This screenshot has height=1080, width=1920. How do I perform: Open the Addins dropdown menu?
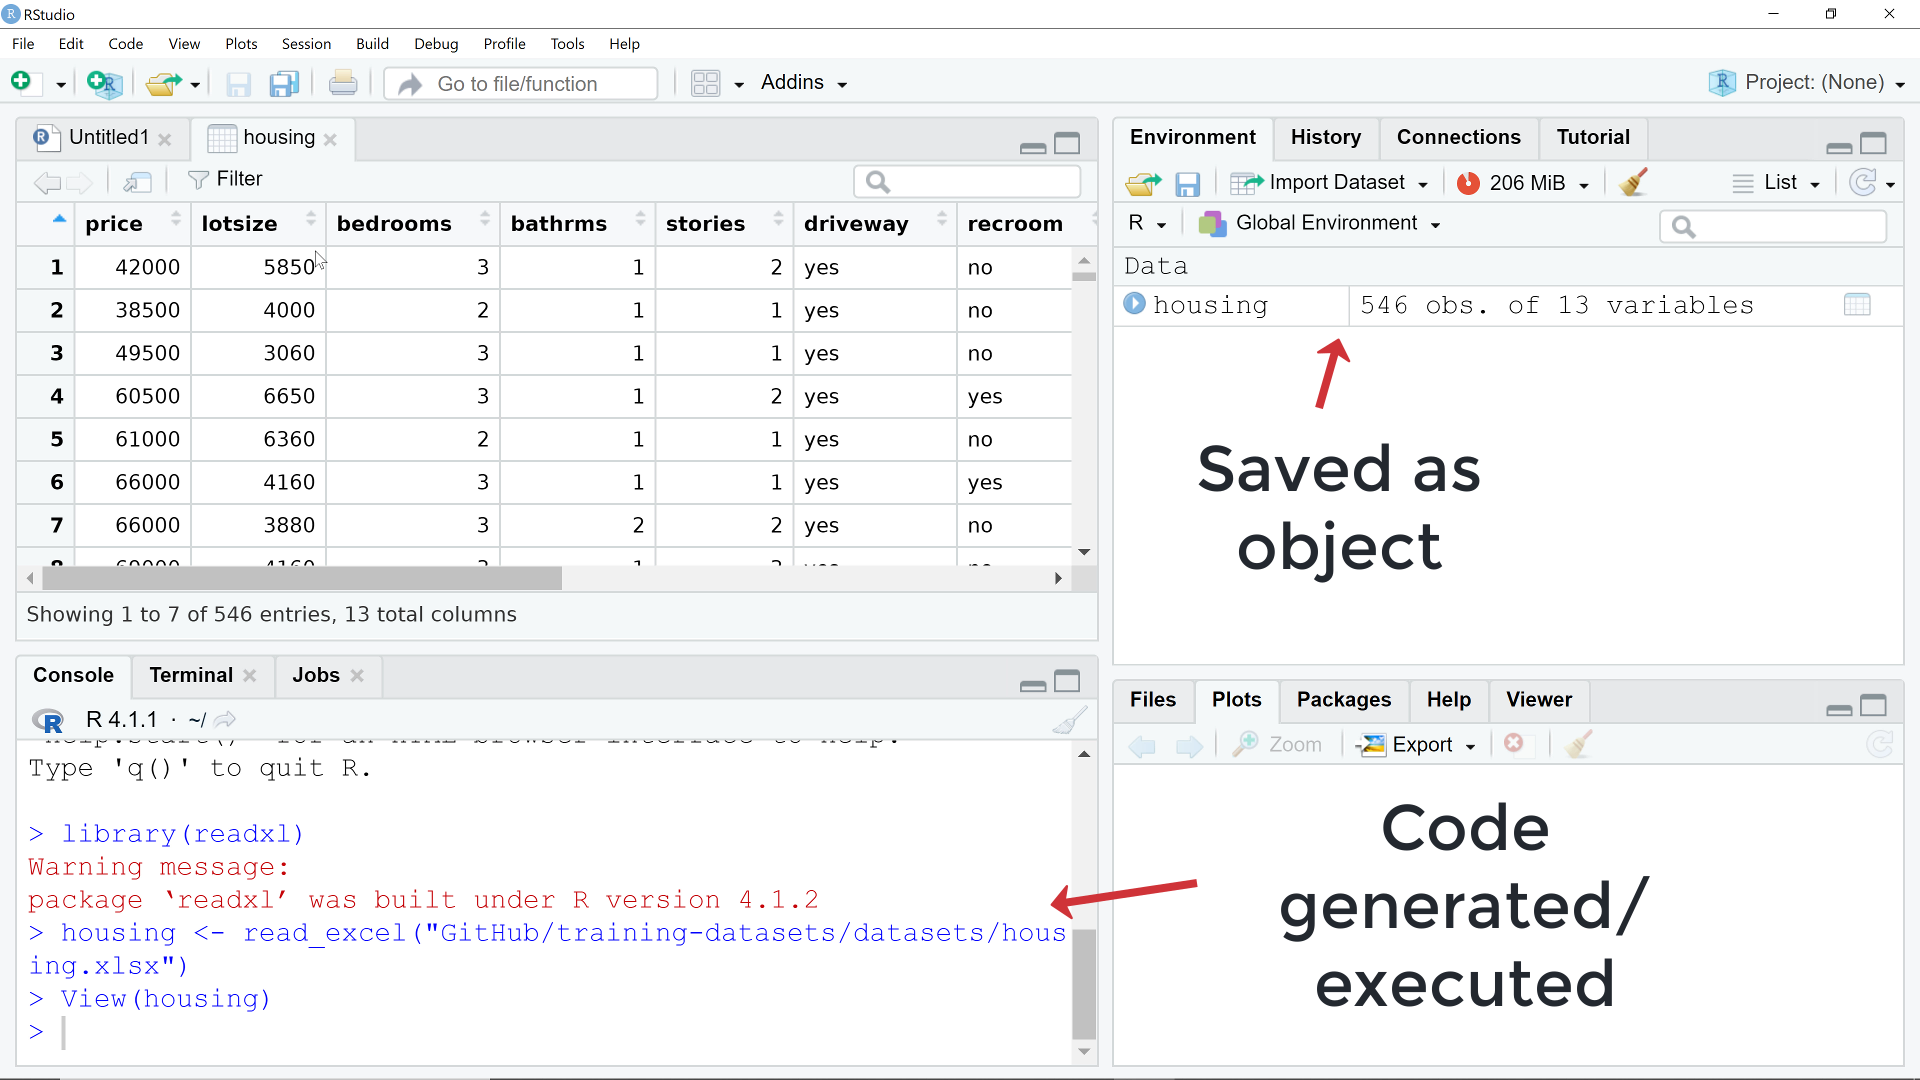[x=803, y=83]
